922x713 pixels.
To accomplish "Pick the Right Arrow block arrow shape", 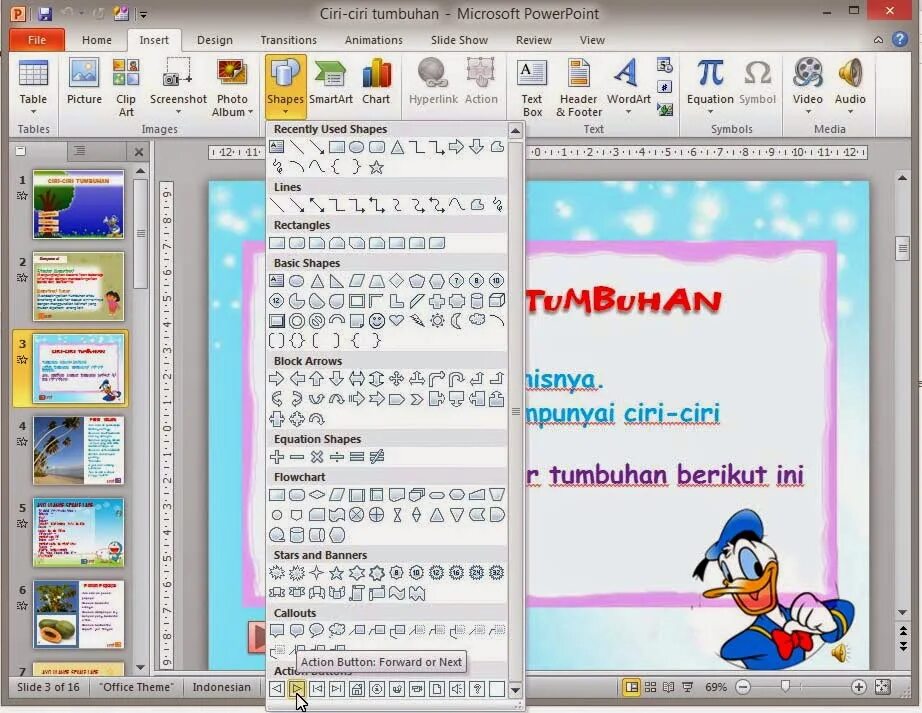I will point(277,379).
